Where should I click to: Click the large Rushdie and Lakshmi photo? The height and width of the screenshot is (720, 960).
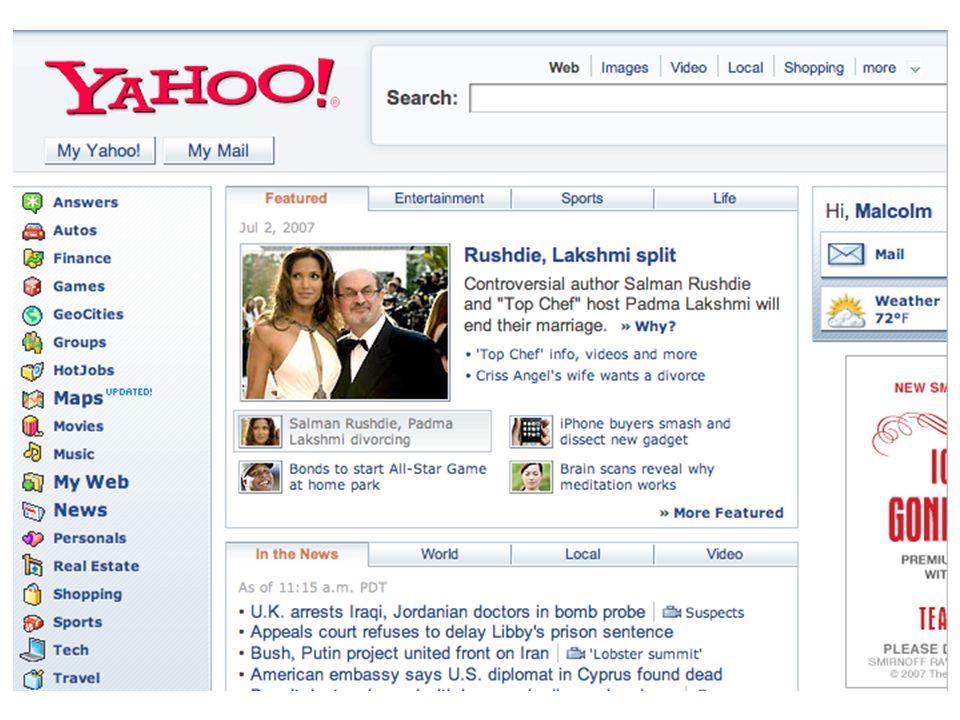click(x=345, y=323)
